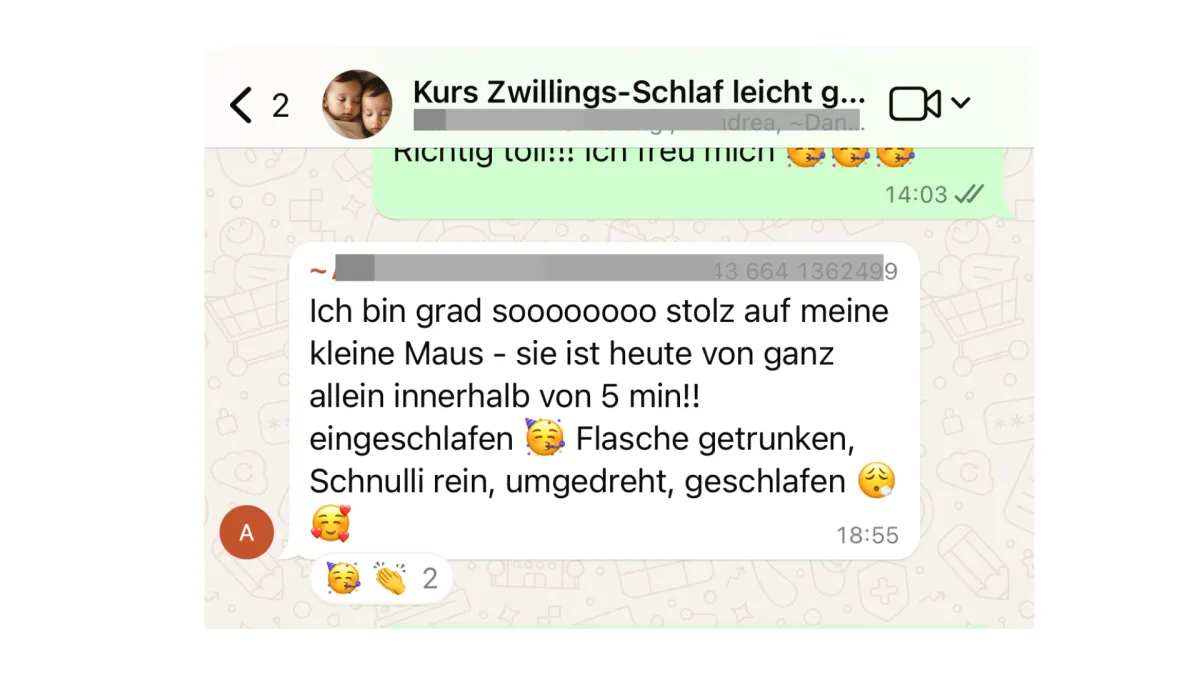
Task: Tap the back arrow chevron
Action: point(240,104)
